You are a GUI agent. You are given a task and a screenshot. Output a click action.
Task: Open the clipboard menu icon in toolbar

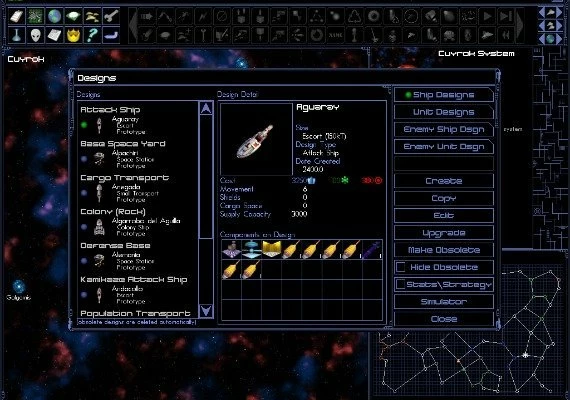(x=17, y=16)
